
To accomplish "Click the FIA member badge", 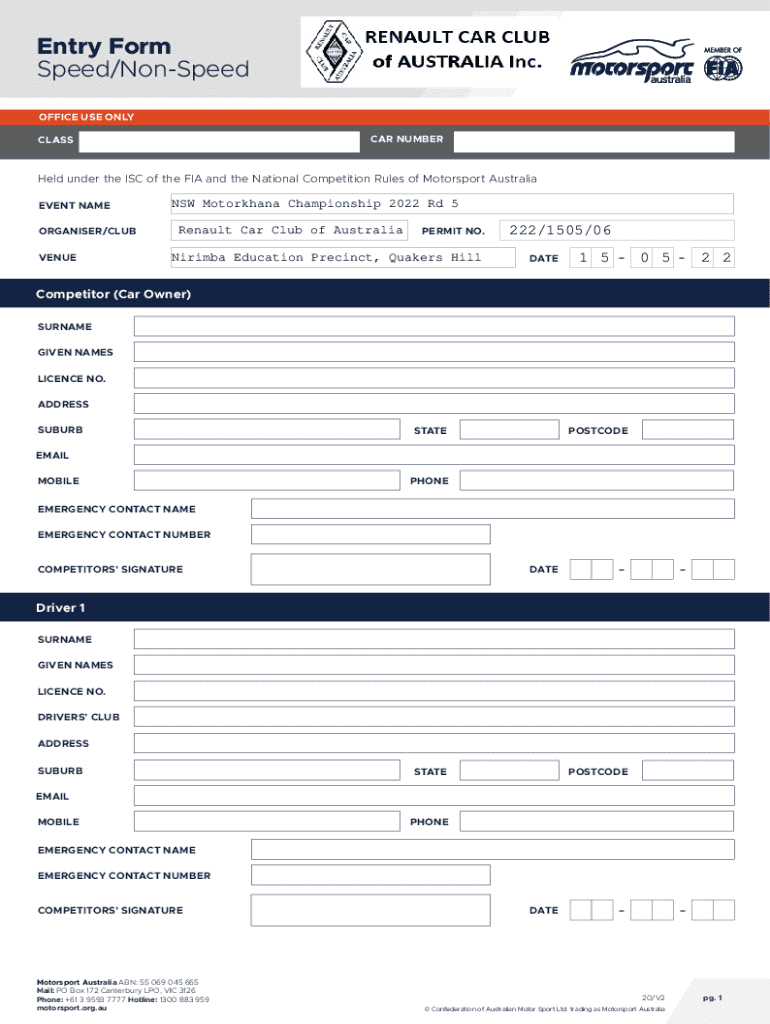I will click(x=722, y=62).
